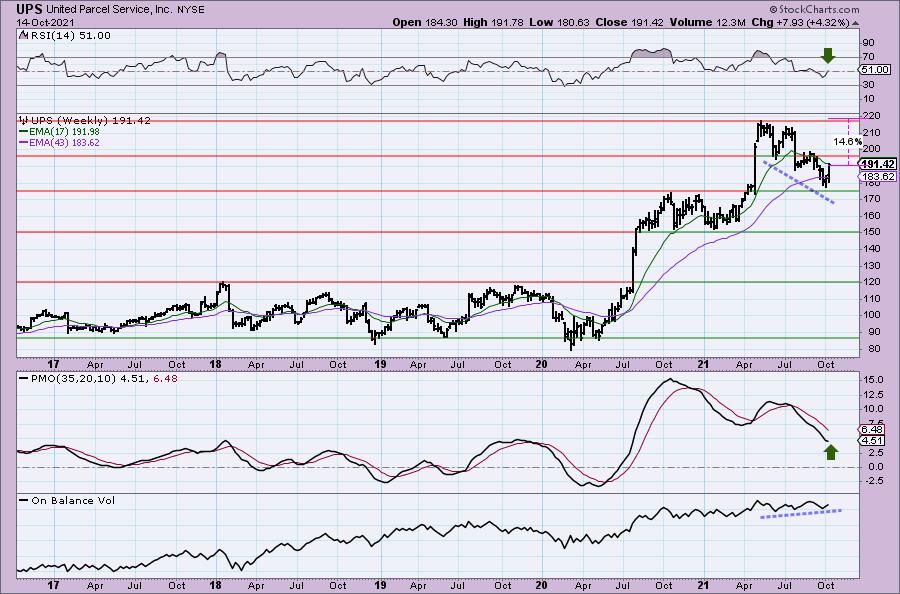This screenshot has height=594, width=900.
Task: Select the UPS (Weekly) 191.42 legend label
Action: coord(90,120)
